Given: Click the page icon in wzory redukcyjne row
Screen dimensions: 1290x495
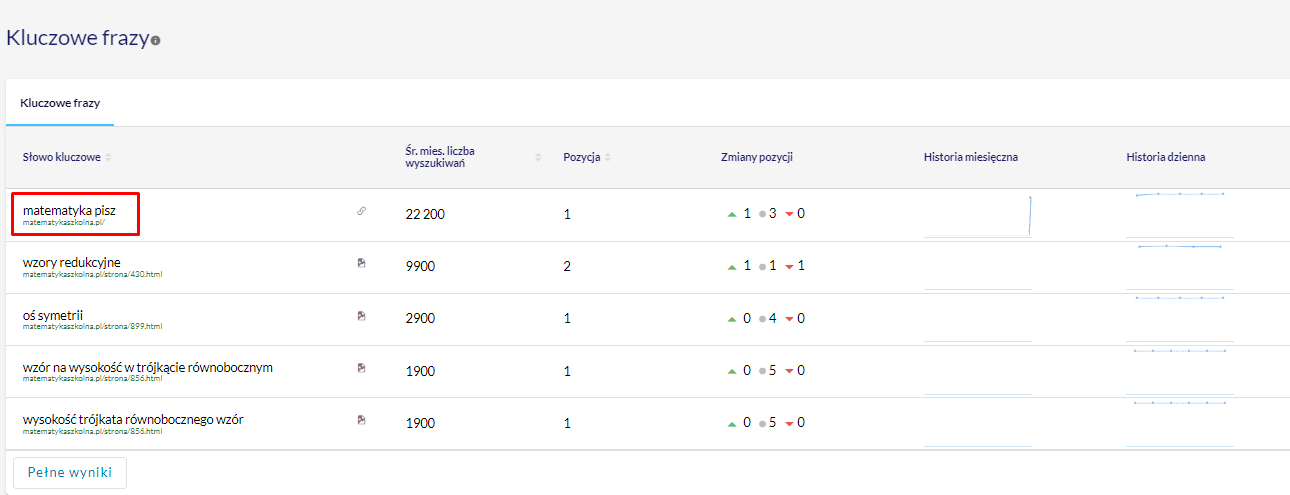Looking at the screenshot, I should click(362, 263).
